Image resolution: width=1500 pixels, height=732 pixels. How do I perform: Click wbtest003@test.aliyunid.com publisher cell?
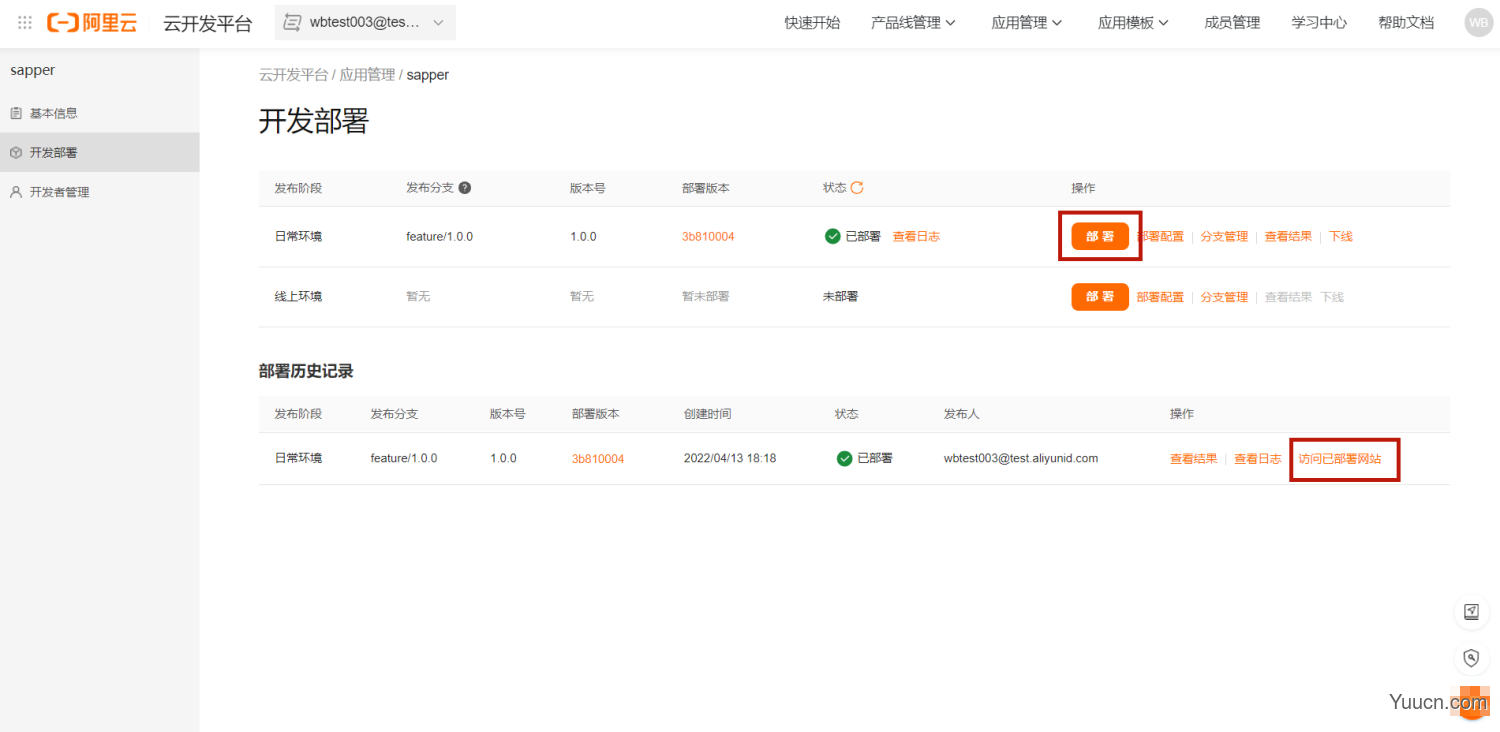[x=1021, y=459]
